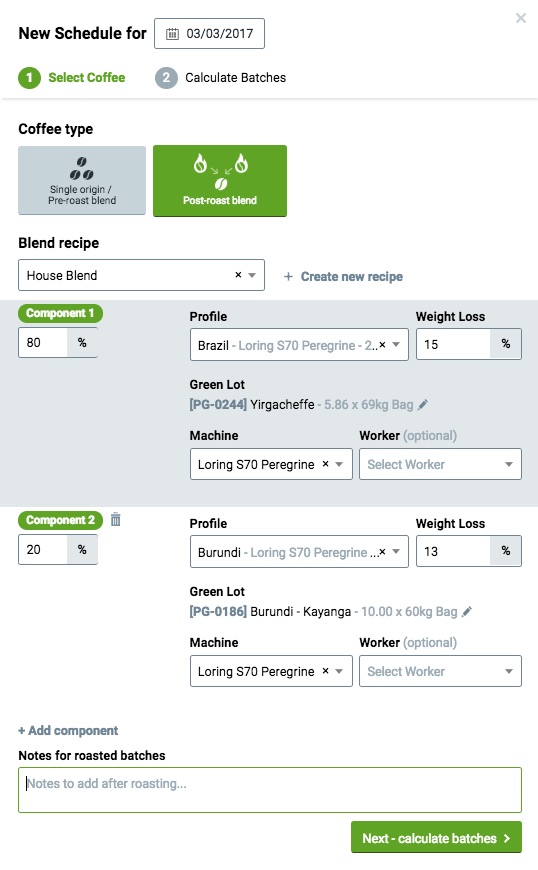Clear the Brazil profile selection
Viewport: 538px width, 870px height.
pos(382,345)
